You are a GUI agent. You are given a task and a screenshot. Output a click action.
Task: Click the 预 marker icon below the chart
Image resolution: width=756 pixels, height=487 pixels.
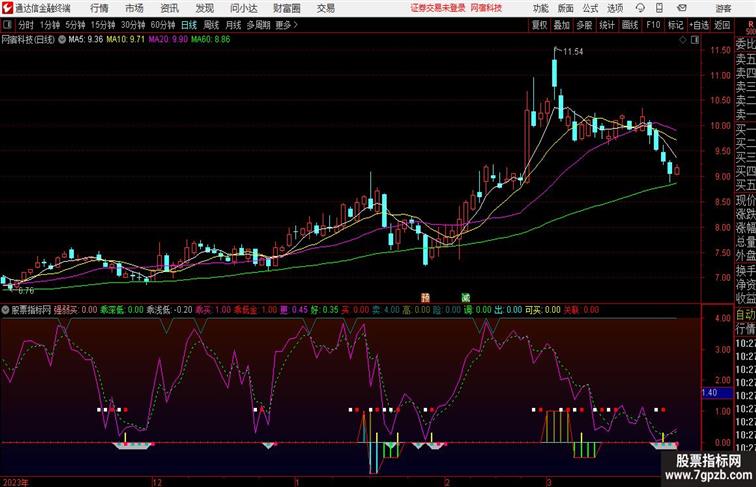tap(425, 297)
